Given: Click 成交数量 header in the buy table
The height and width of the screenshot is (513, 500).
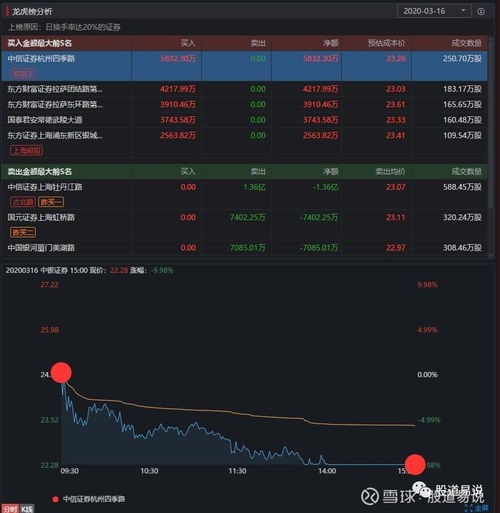Looking at the screenshot, I should coord(466,43).
